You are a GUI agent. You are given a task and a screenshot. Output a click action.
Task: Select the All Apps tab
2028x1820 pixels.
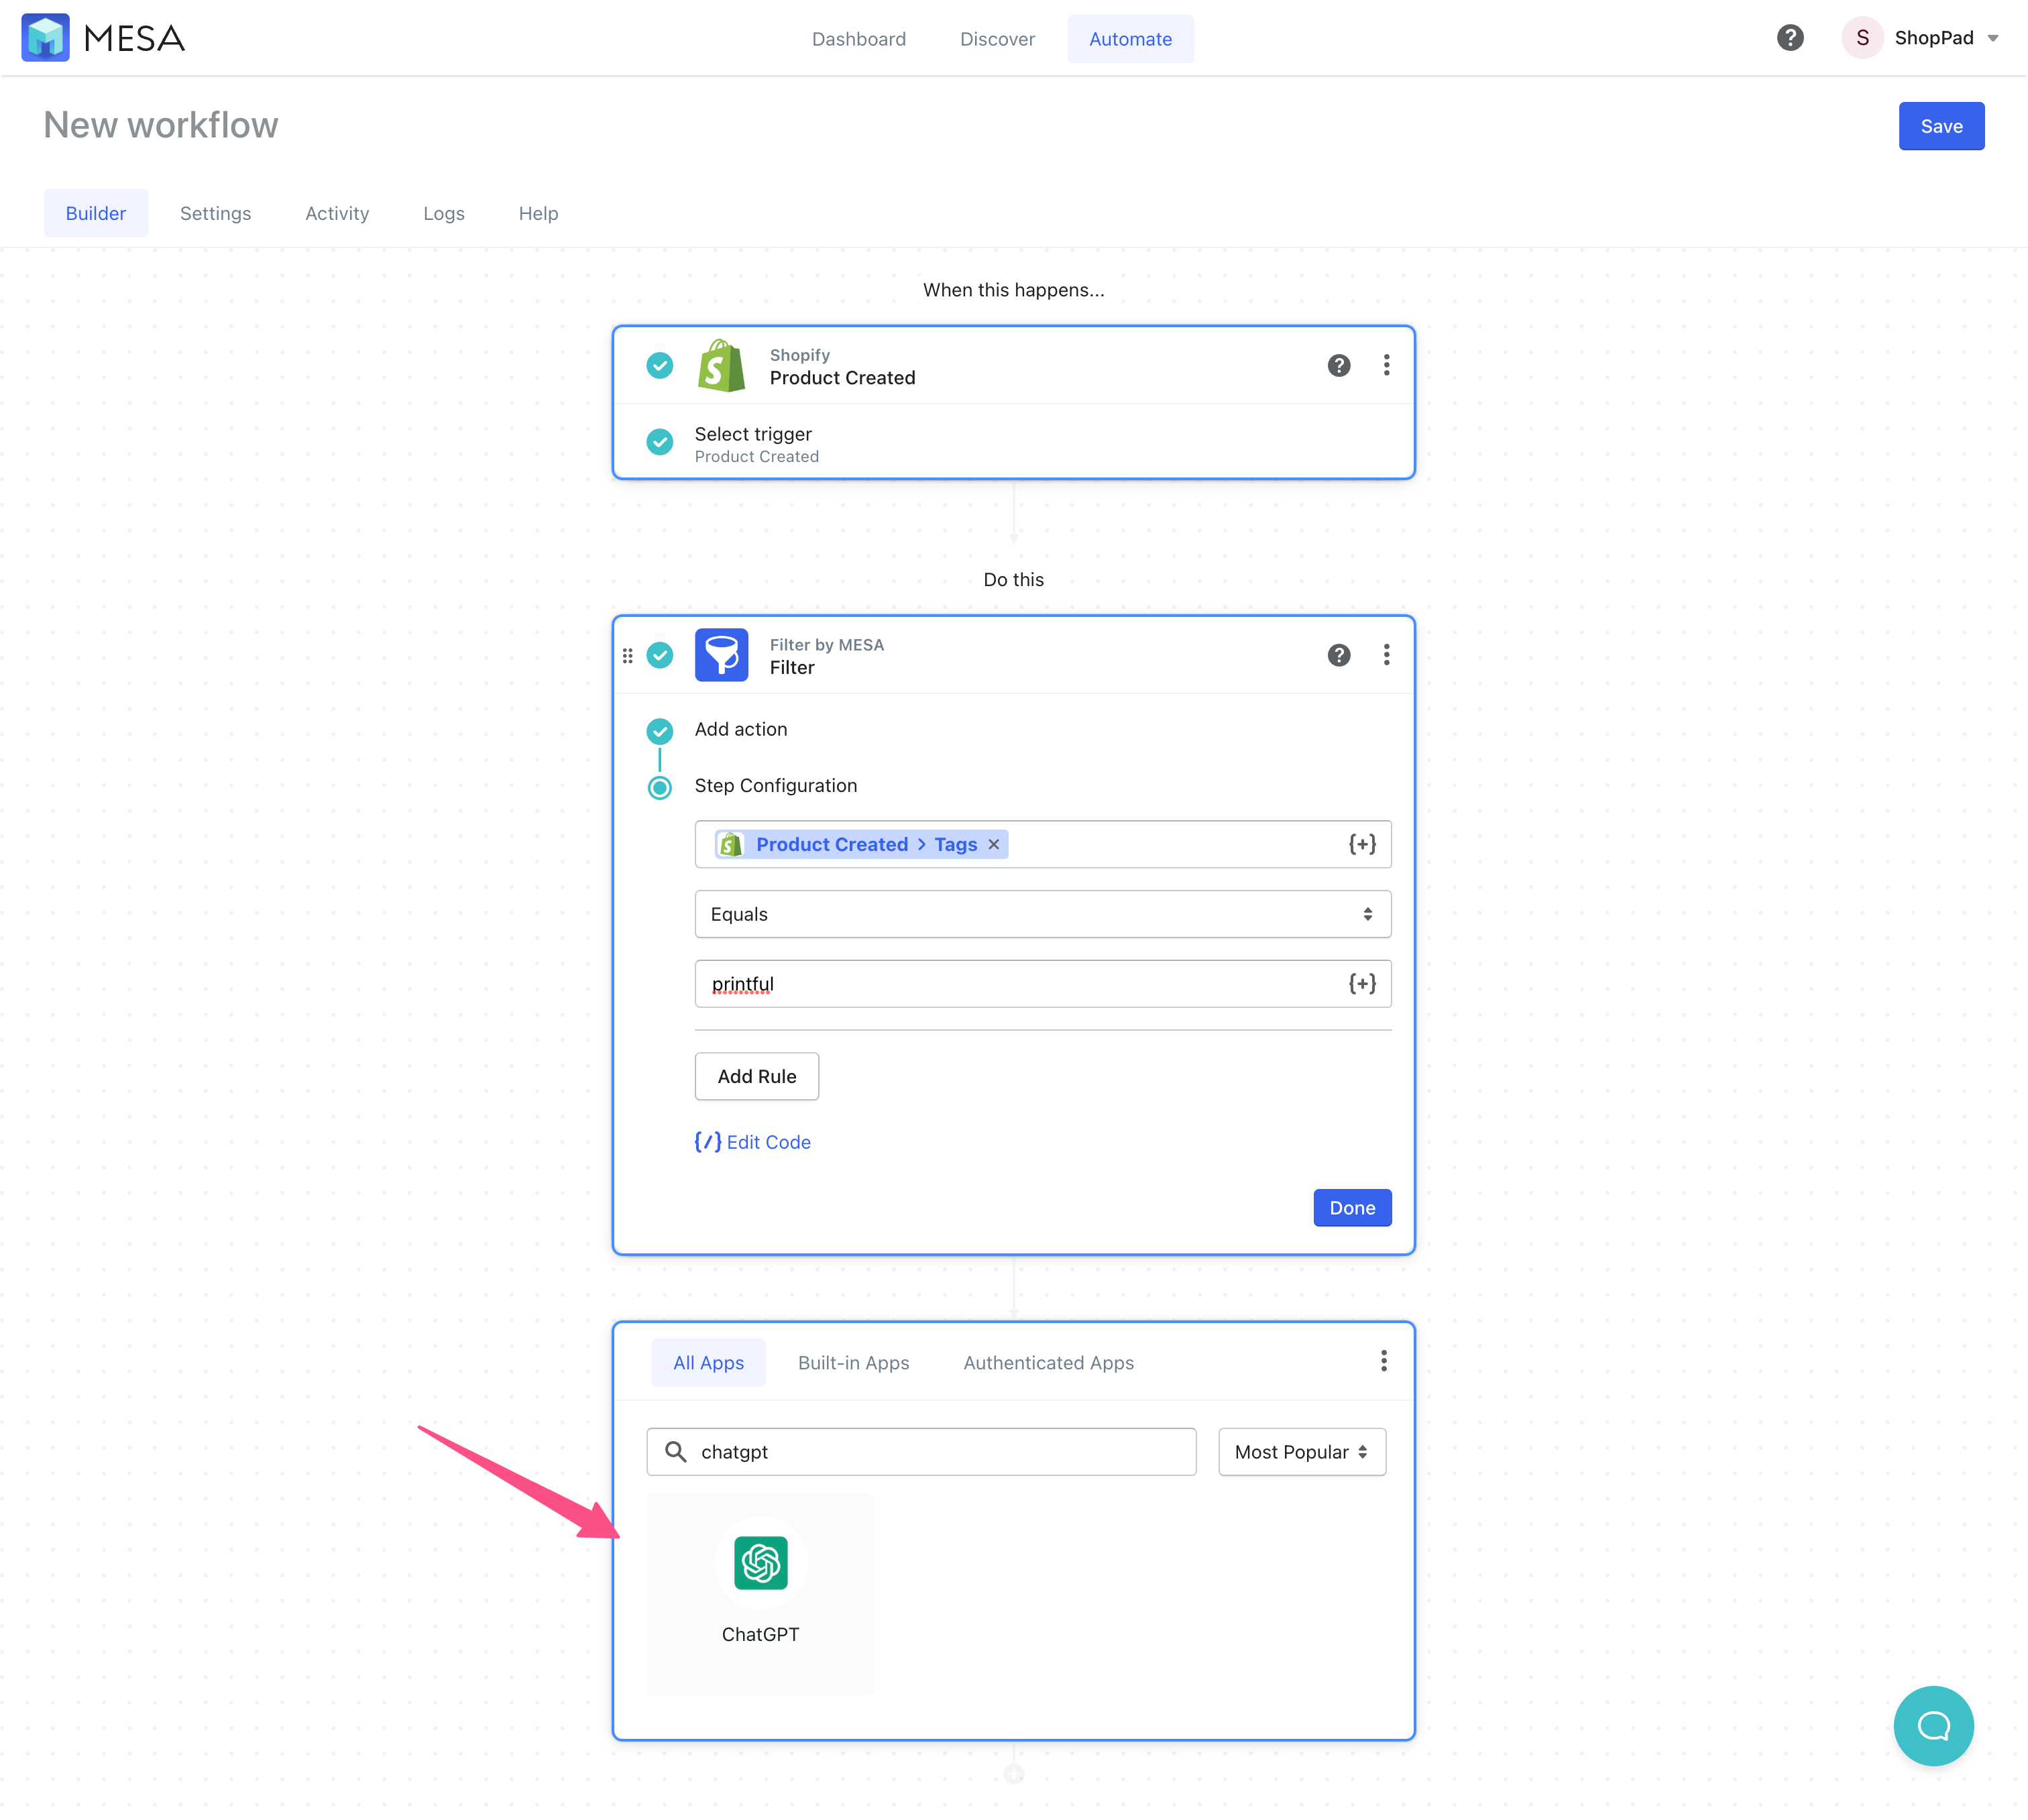(709, 1363)
